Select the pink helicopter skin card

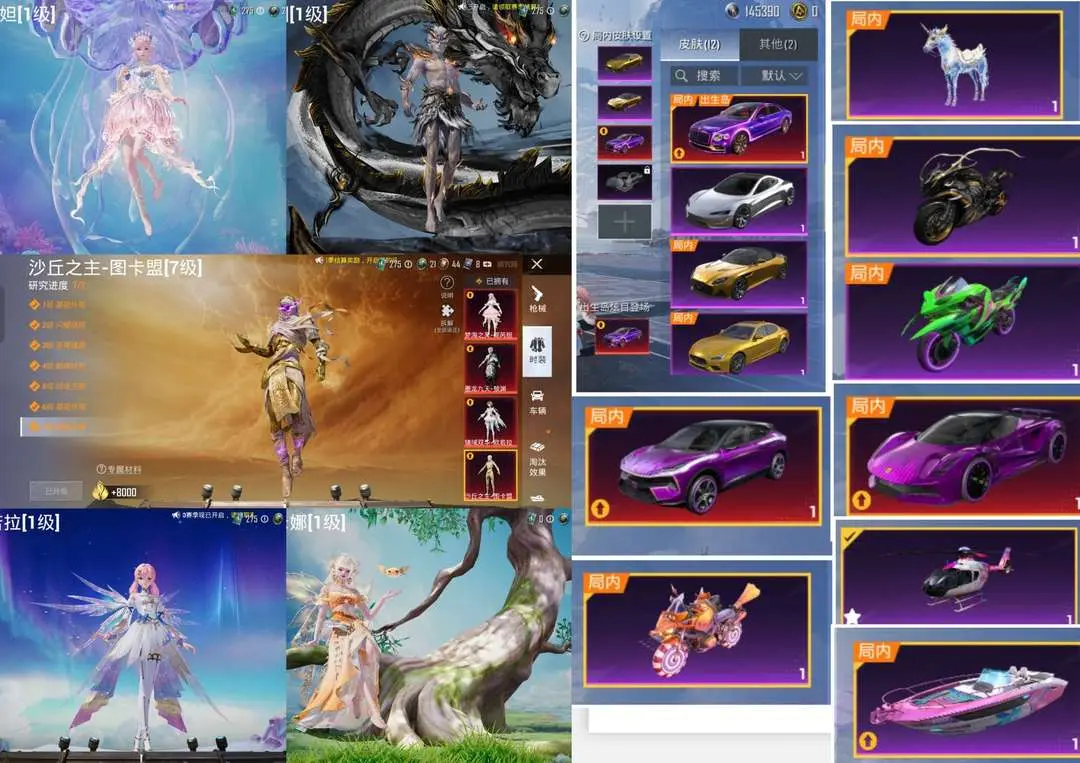(x=961, y=576)
